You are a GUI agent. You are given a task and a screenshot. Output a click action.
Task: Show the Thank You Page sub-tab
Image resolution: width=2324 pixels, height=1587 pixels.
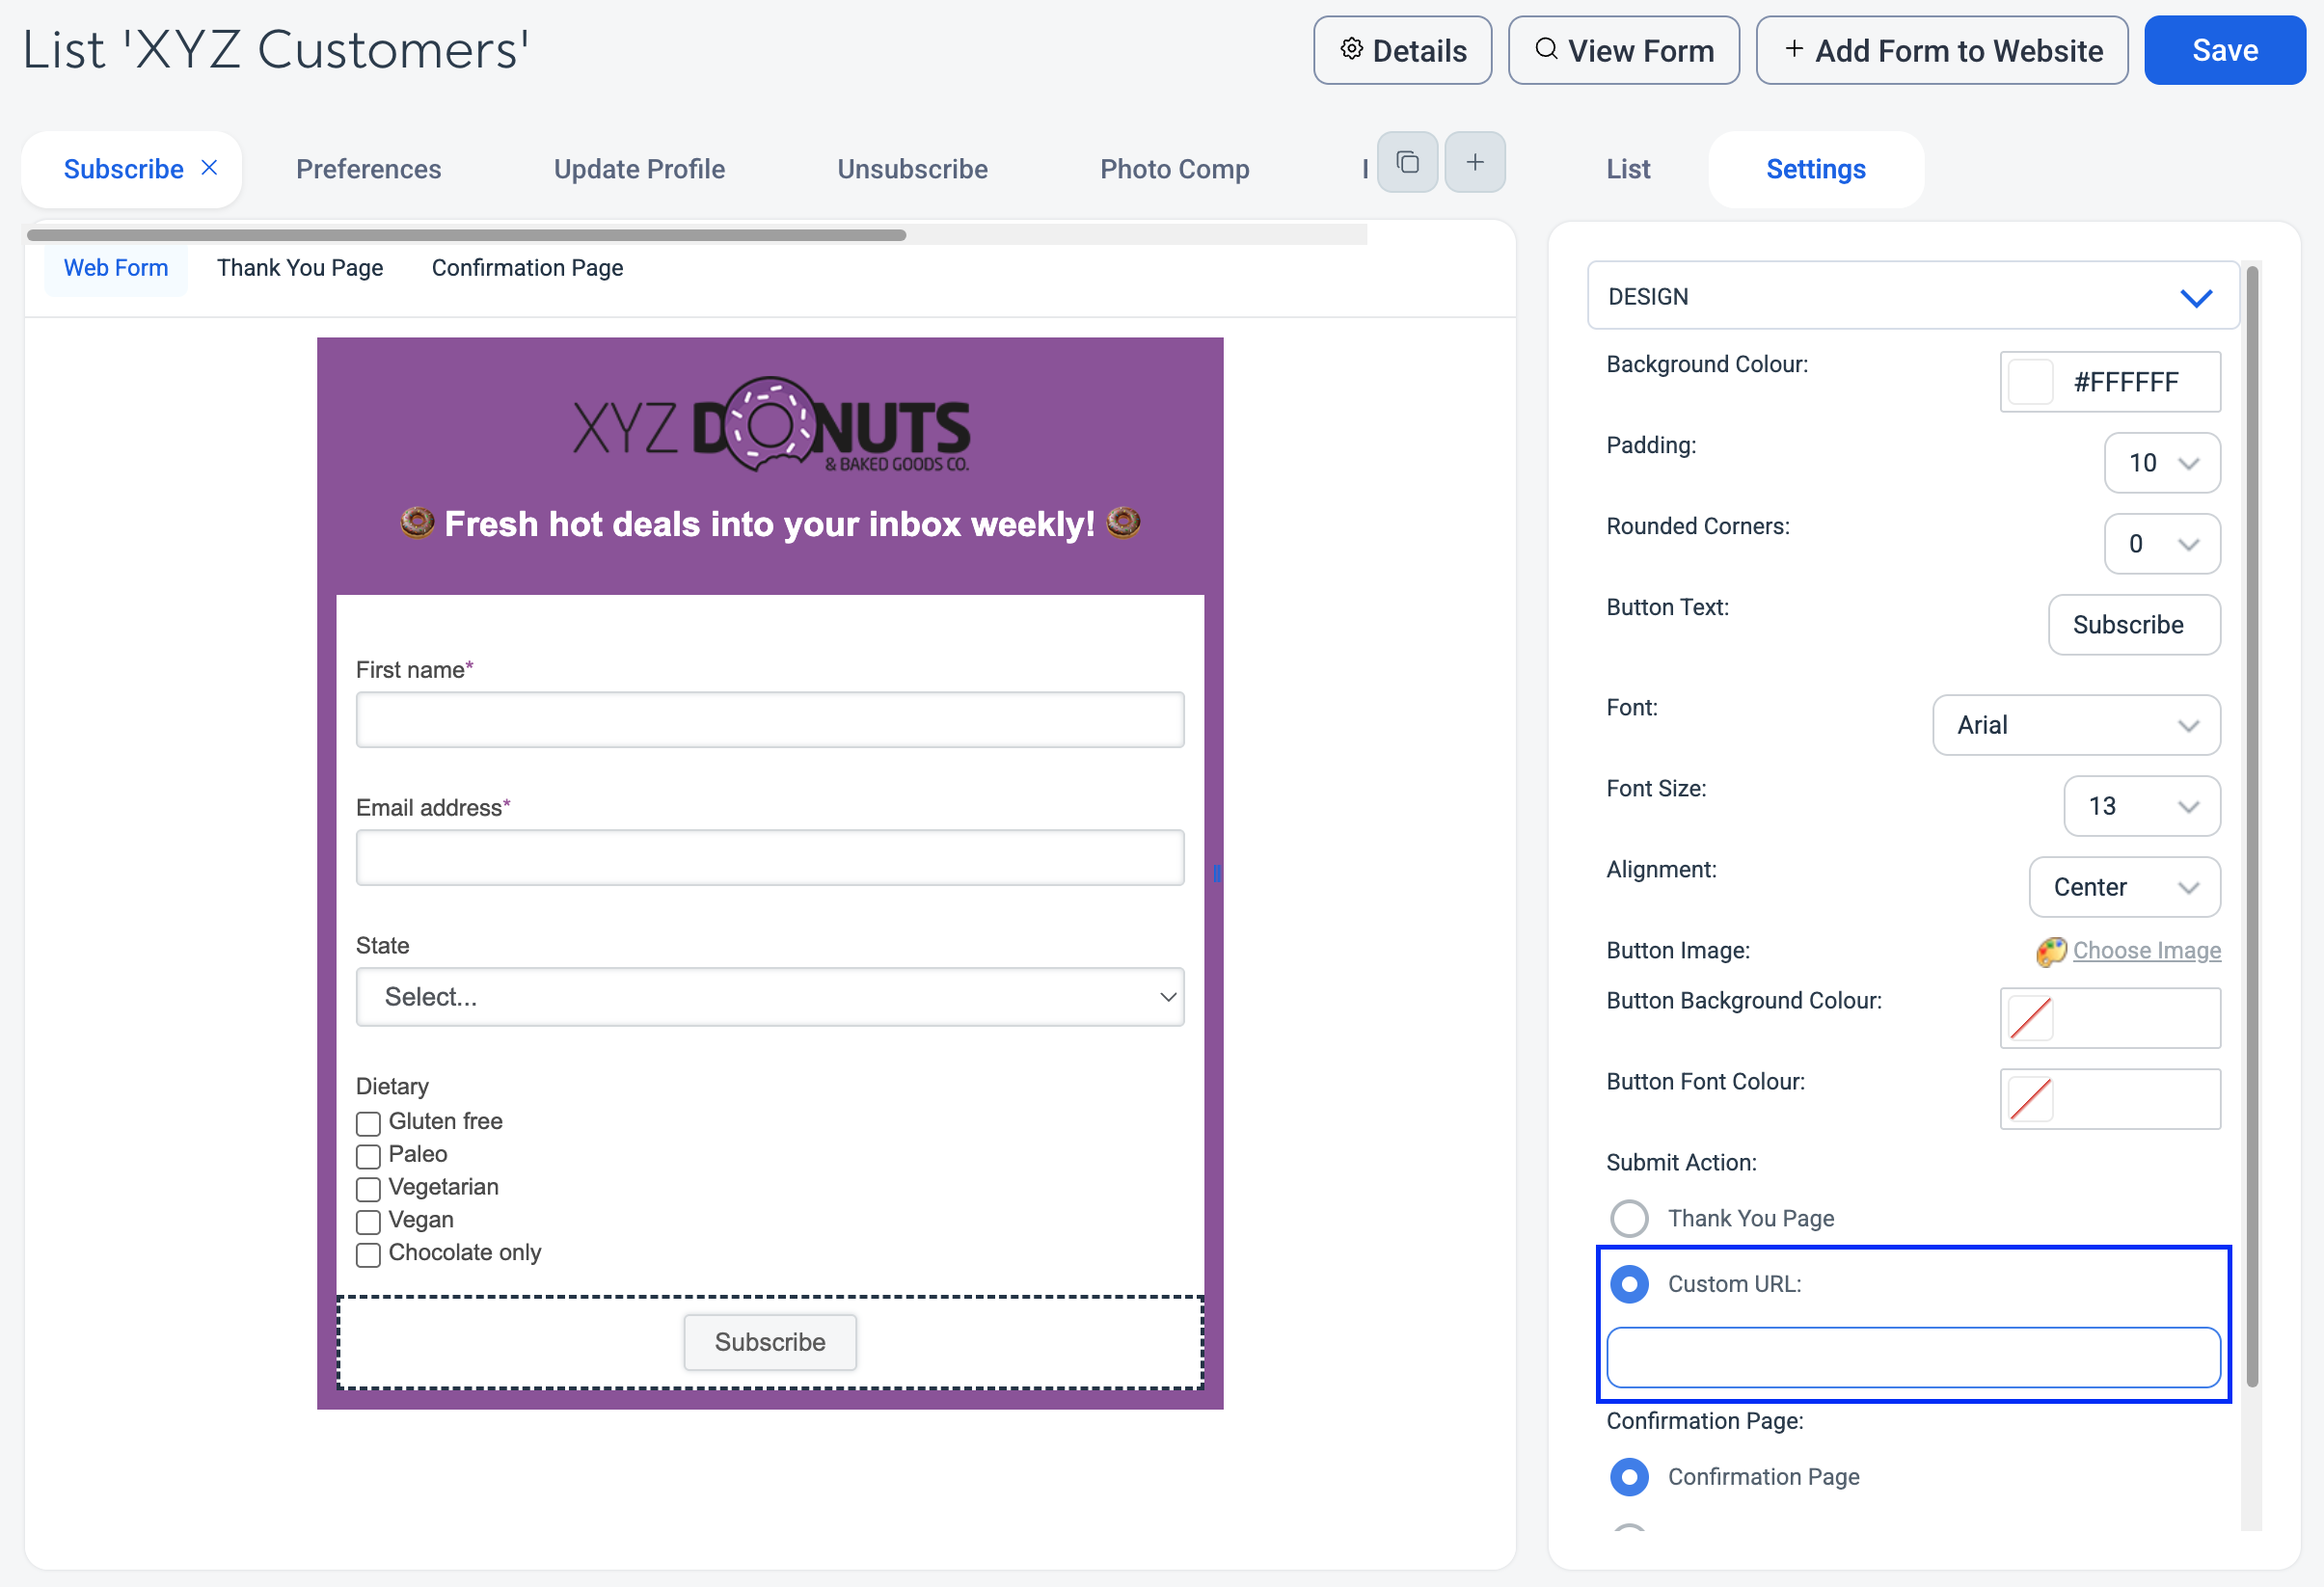point(300,268)
